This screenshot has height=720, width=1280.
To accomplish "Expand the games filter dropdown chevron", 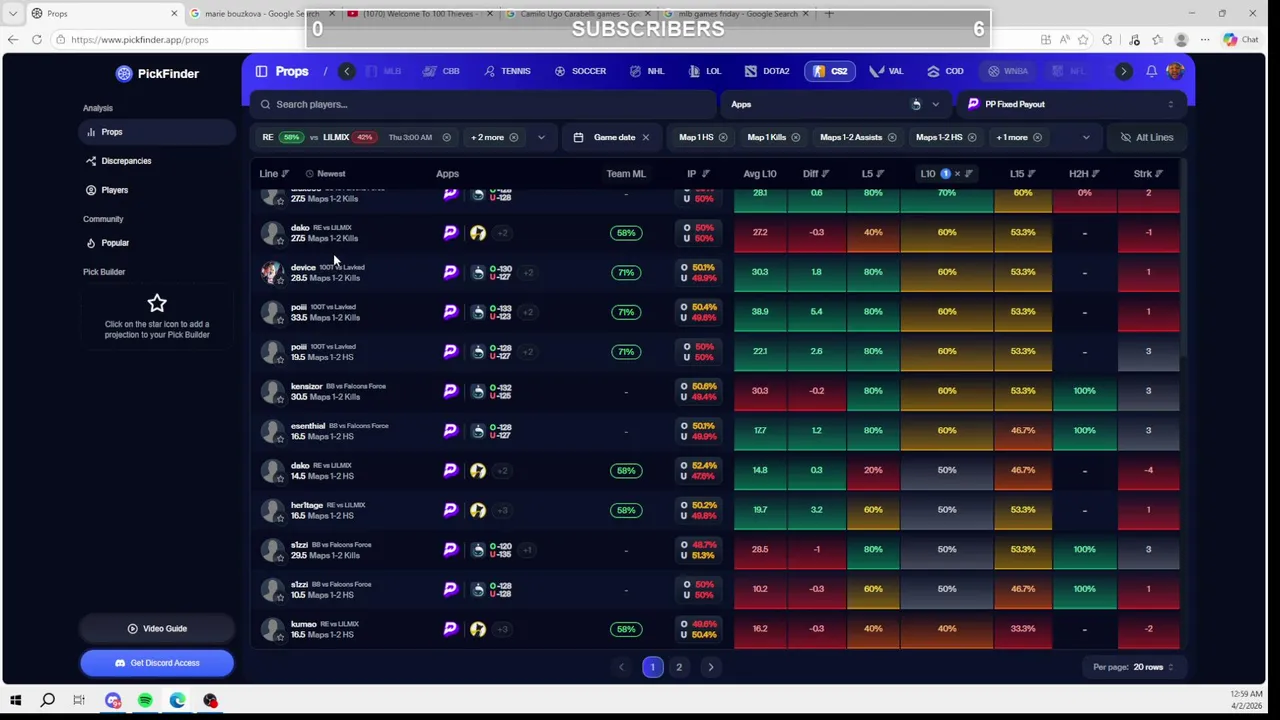I will [x=541, y=137].
